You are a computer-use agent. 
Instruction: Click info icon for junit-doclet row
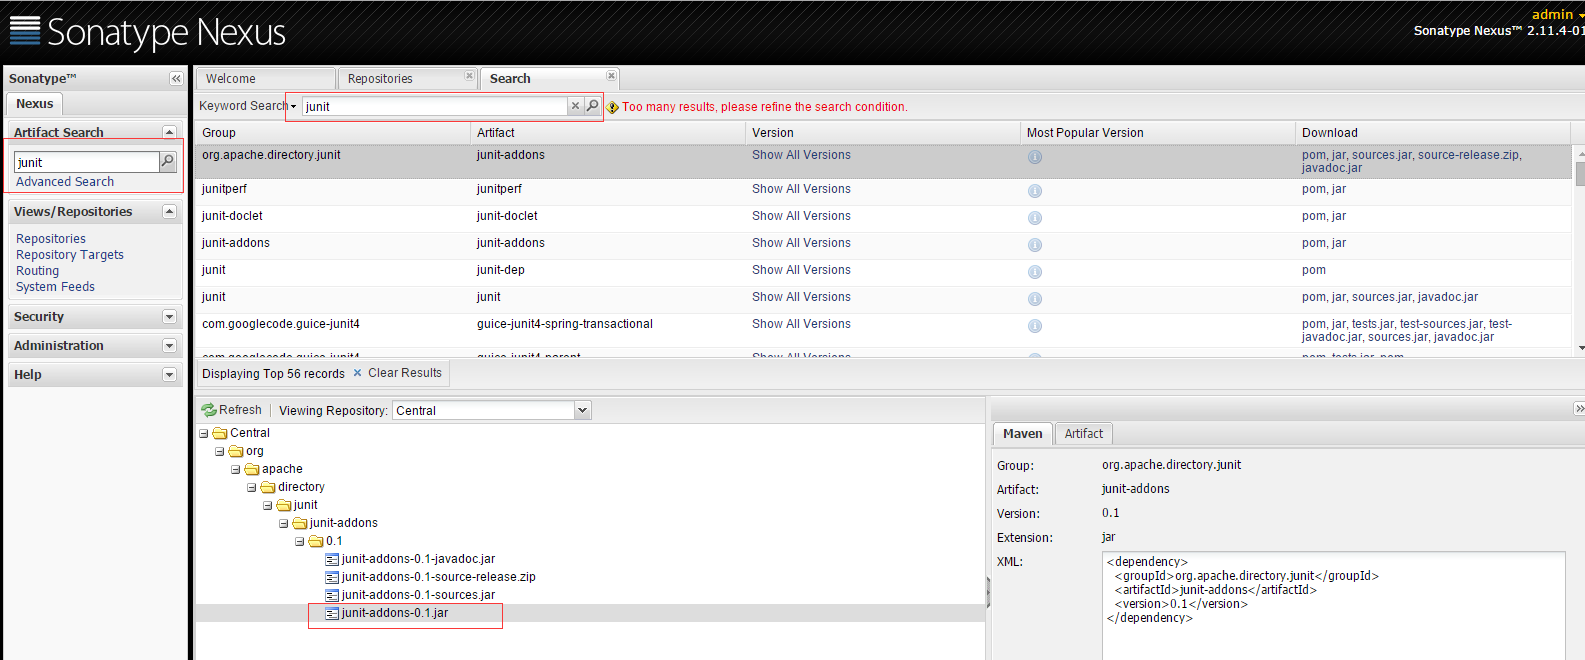tap(1035, 218)
